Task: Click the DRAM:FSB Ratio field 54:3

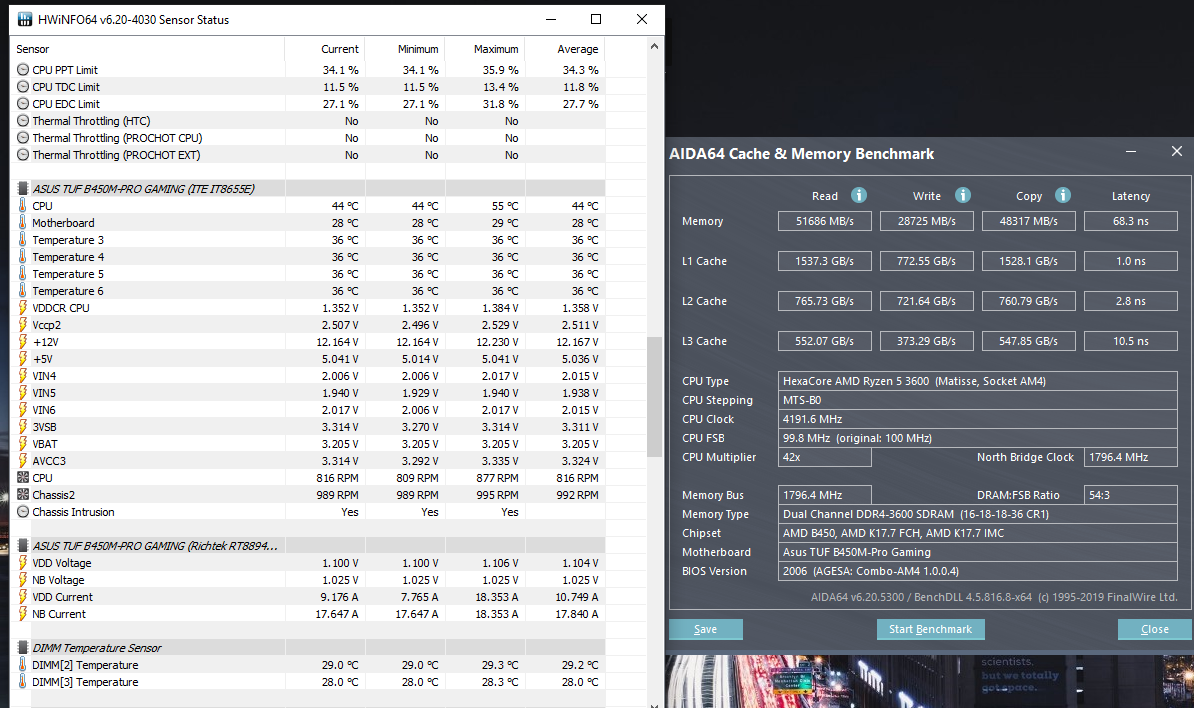Action: (x=1130, y=495)
